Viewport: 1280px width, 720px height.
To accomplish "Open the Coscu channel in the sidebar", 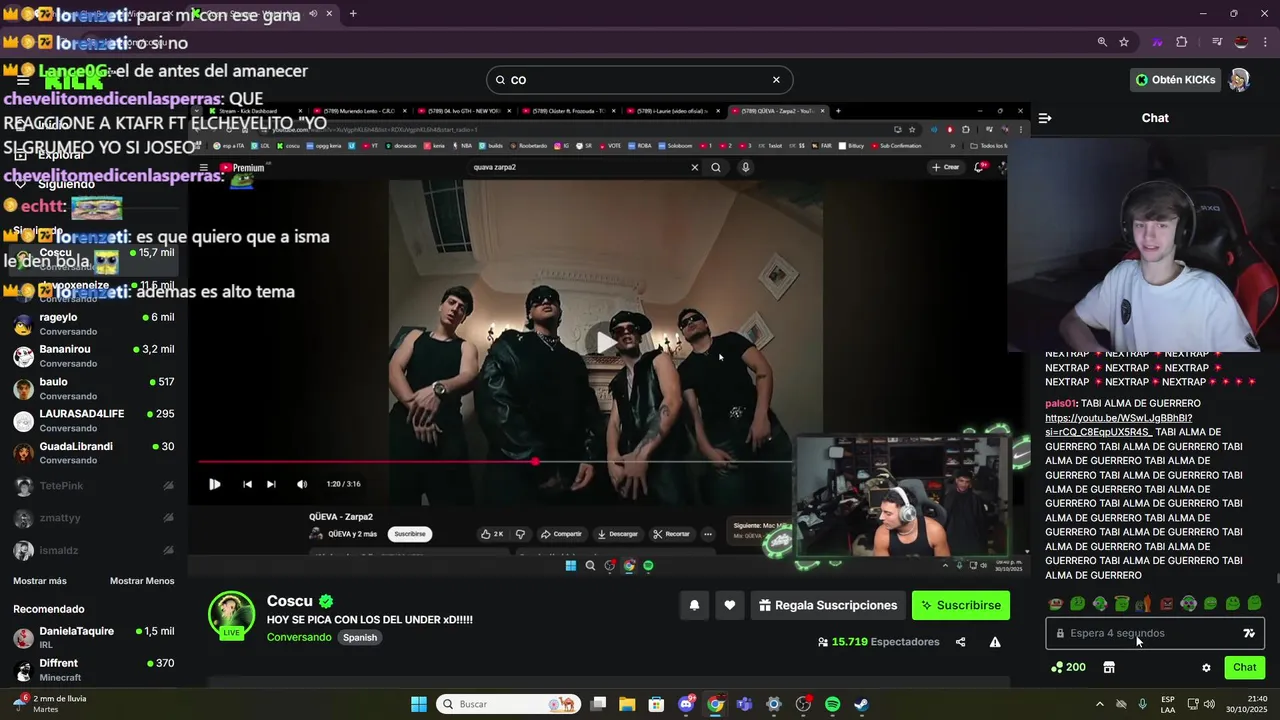I will pyautogui.click(x=96, y=259).
